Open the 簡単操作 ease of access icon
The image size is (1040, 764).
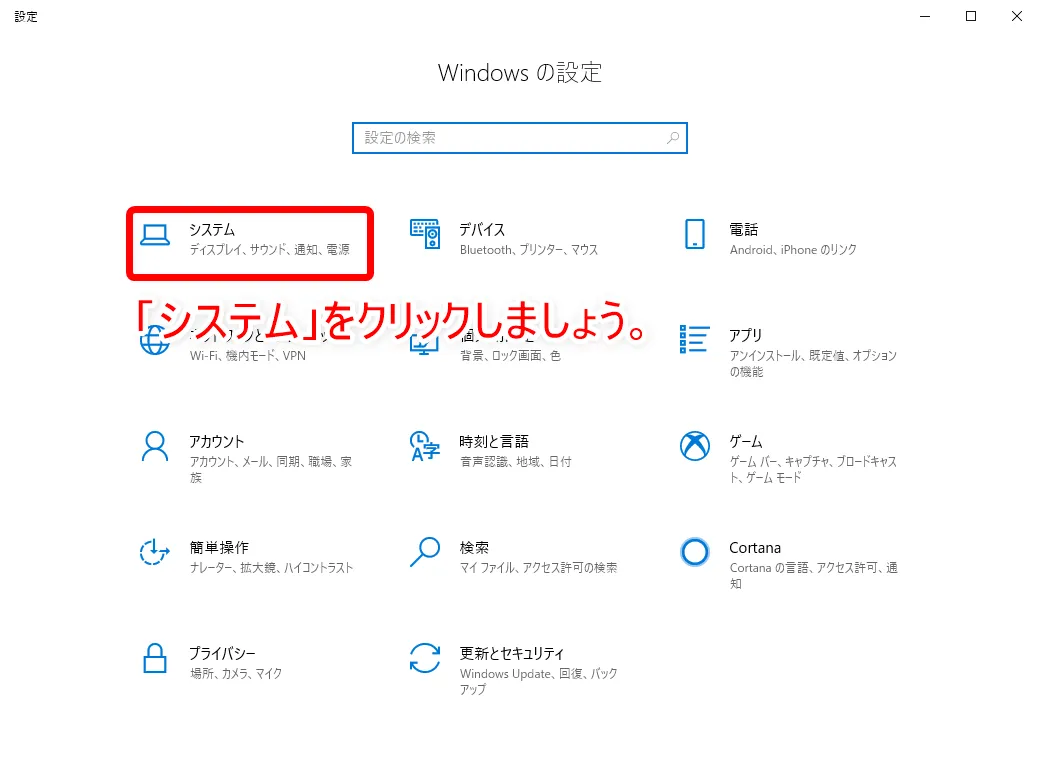(155, 552)
